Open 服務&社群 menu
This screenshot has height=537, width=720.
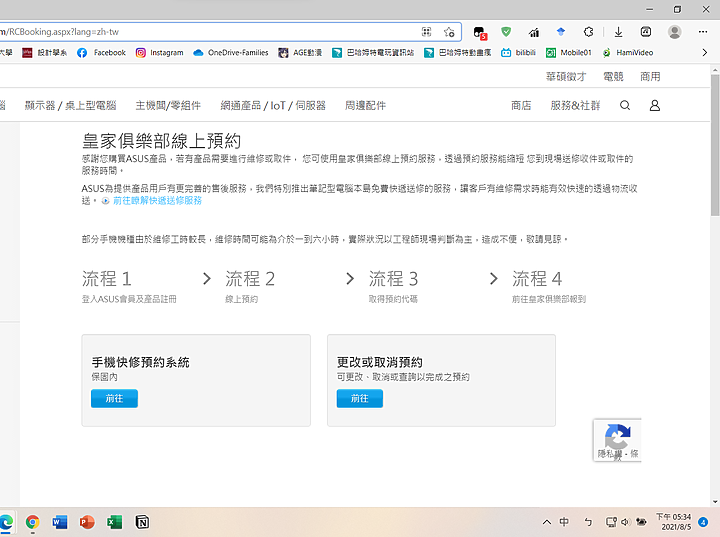coord(575,106)
